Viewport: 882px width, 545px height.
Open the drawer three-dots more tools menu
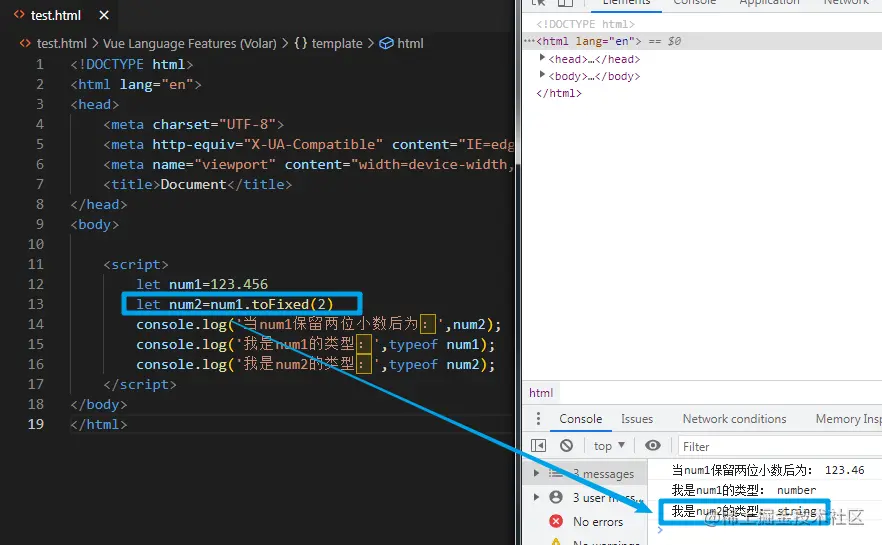(538, 419)
